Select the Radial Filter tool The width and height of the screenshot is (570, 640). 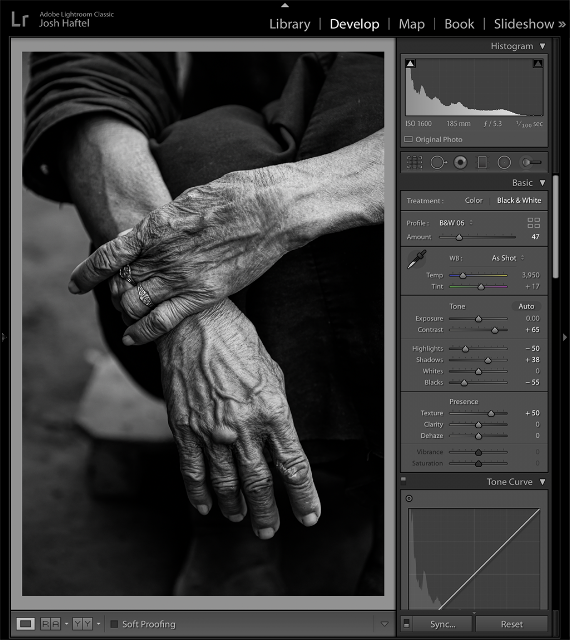click(x=504, y=162)
